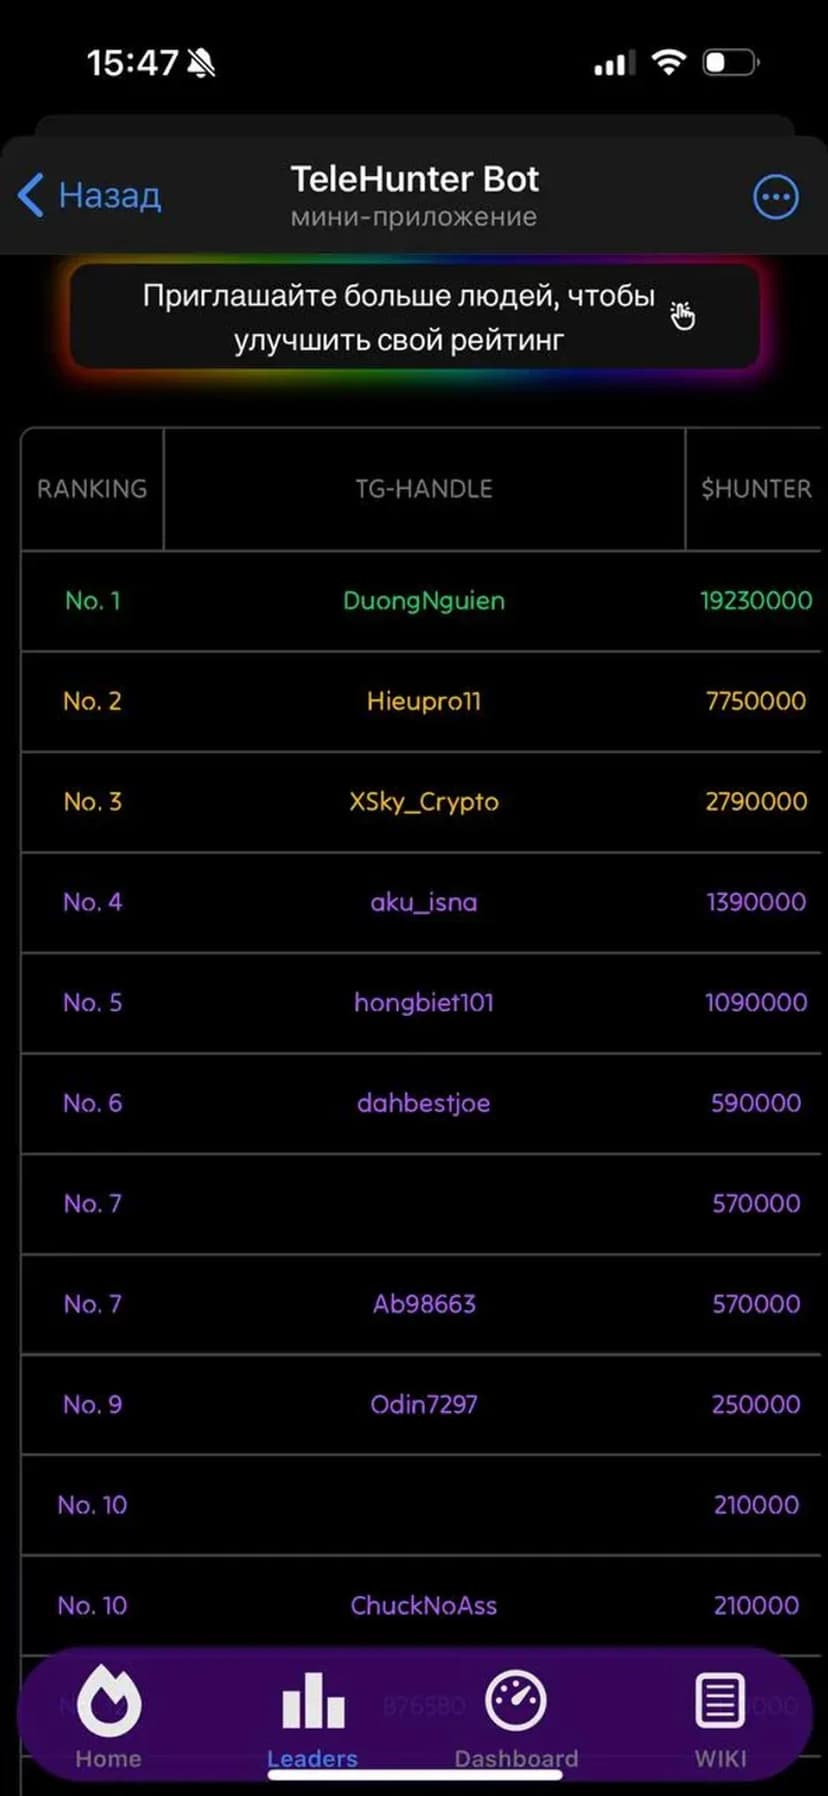Tap the aku_isna row
The width and height of the screenshot is (828, 1796).
(424, 902)
